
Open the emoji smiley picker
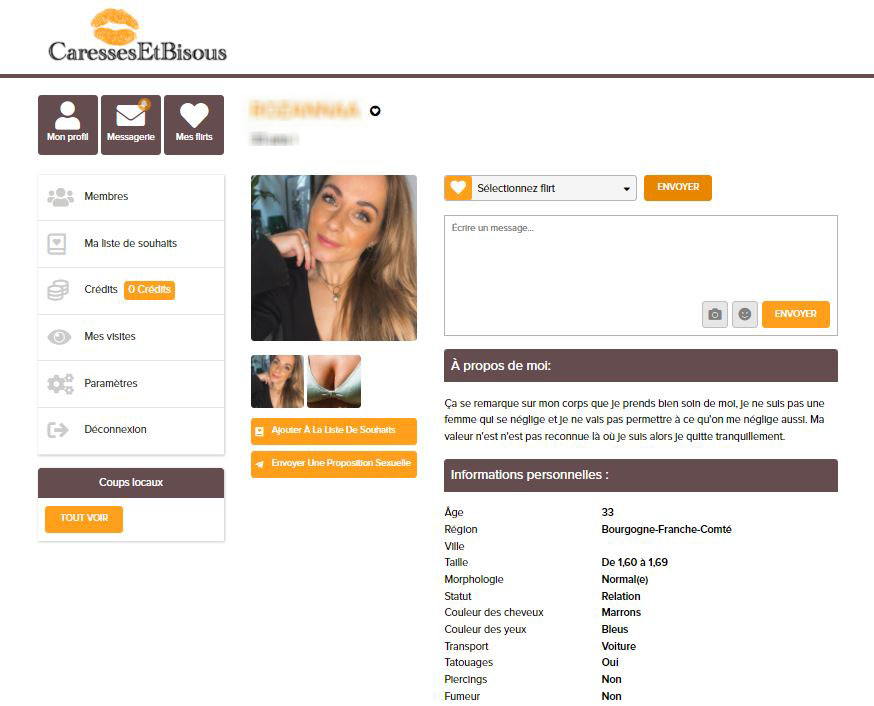[x=745, y=314]
